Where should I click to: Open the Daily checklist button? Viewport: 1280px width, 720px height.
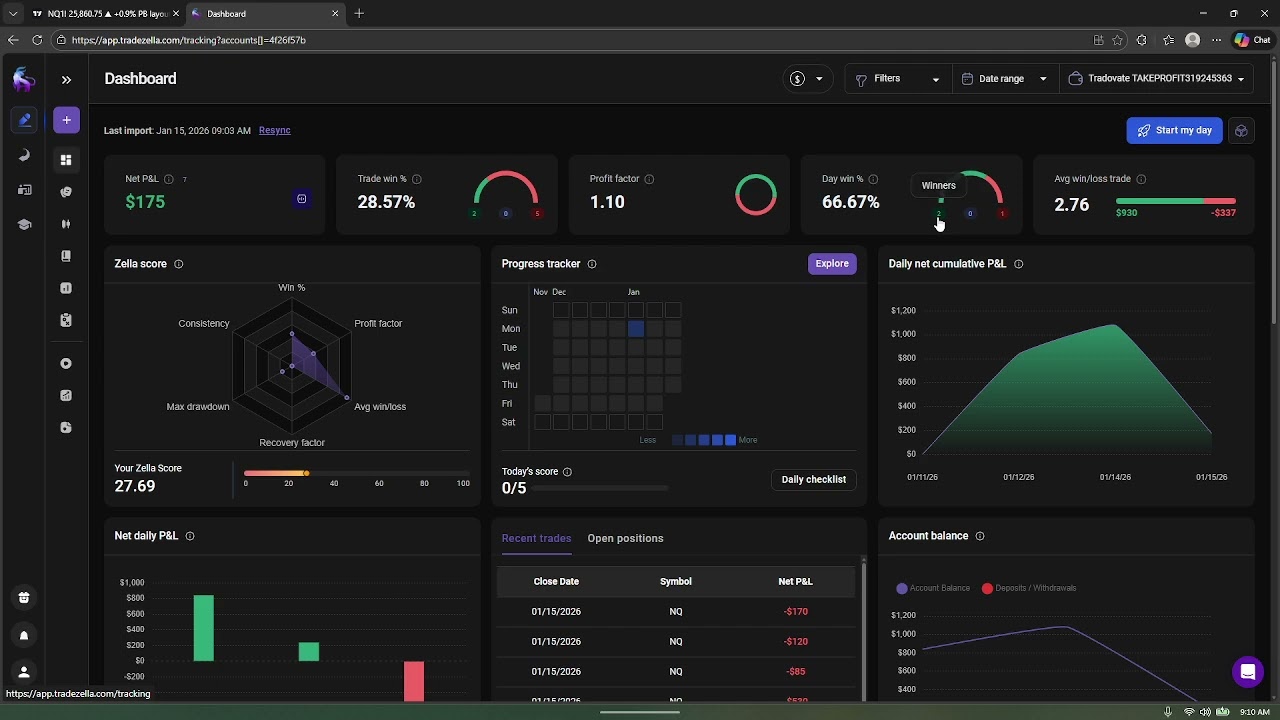(813, 480)
